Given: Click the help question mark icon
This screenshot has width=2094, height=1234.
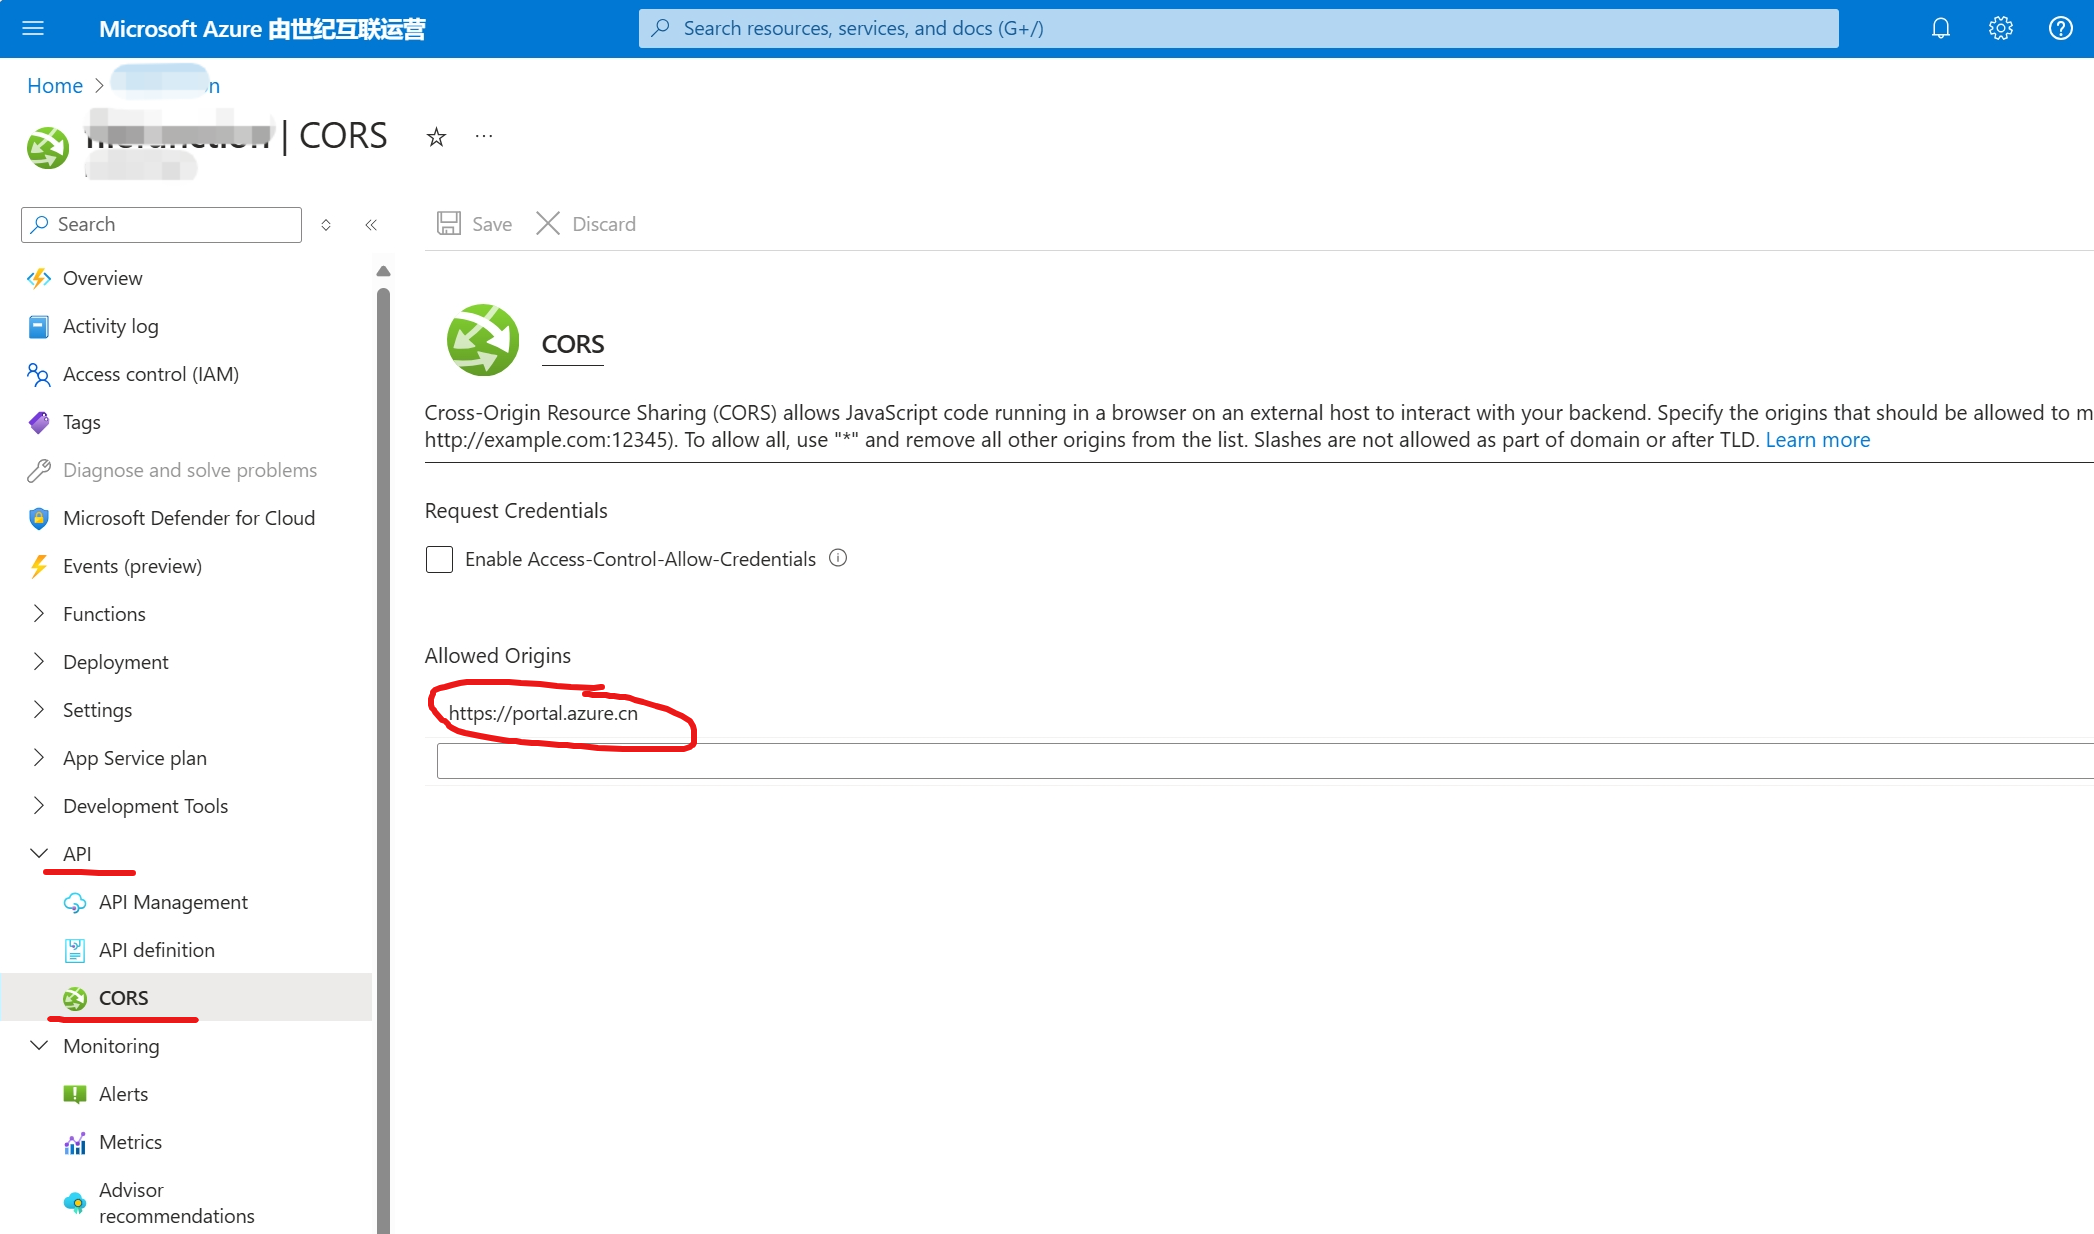Looking at the screenshot, I should click(2060, 28).
